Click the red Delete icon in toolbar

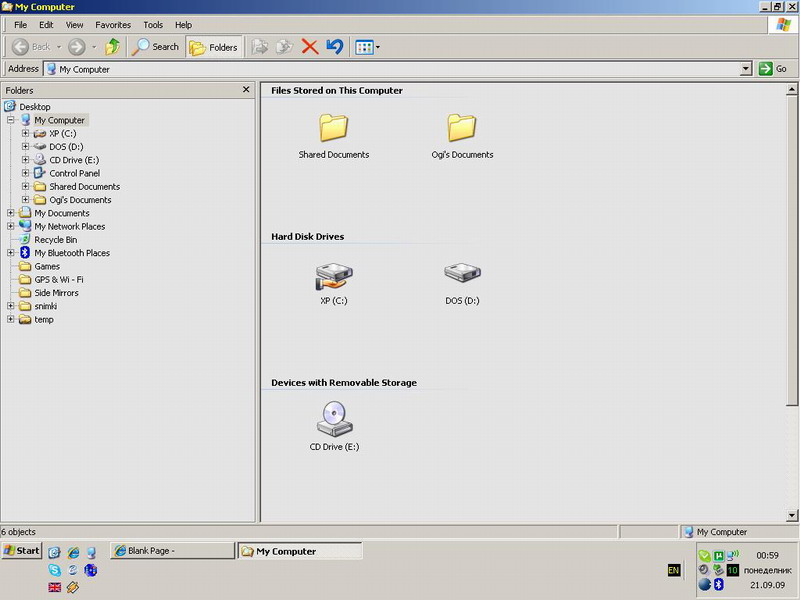tap(310, 46)
